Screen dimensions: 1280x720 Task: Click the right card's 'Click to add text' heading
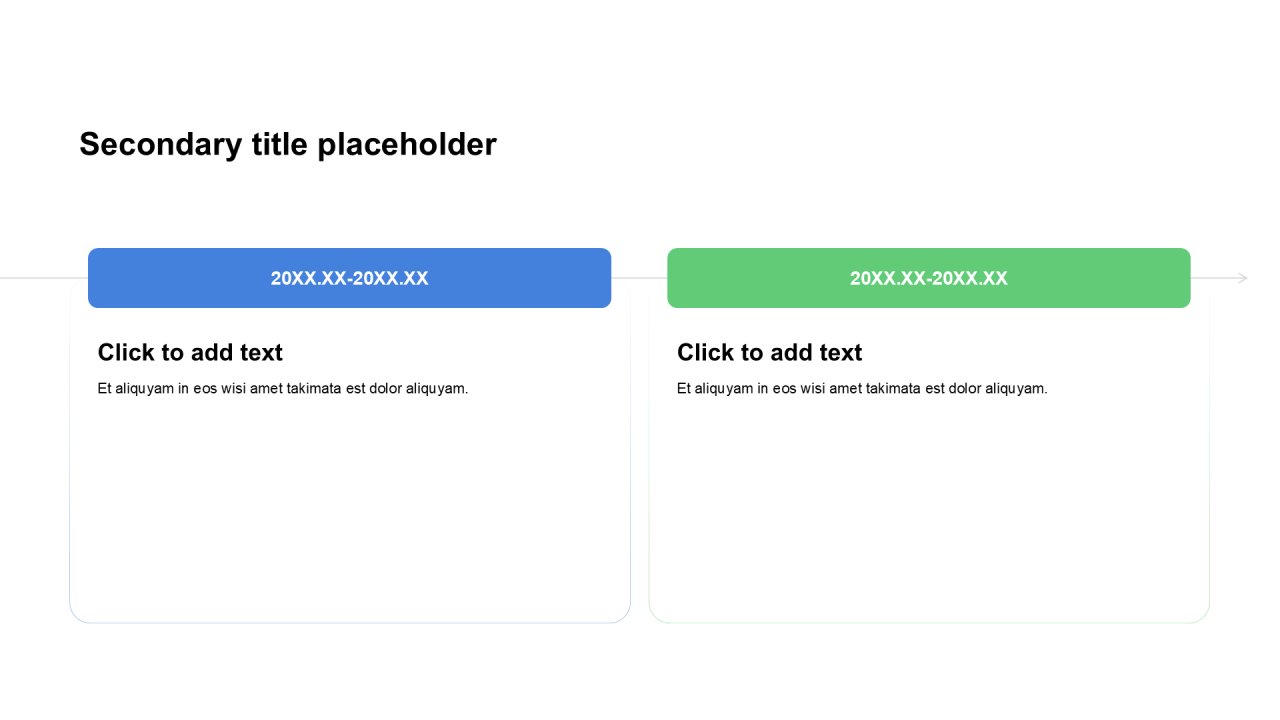769,352
